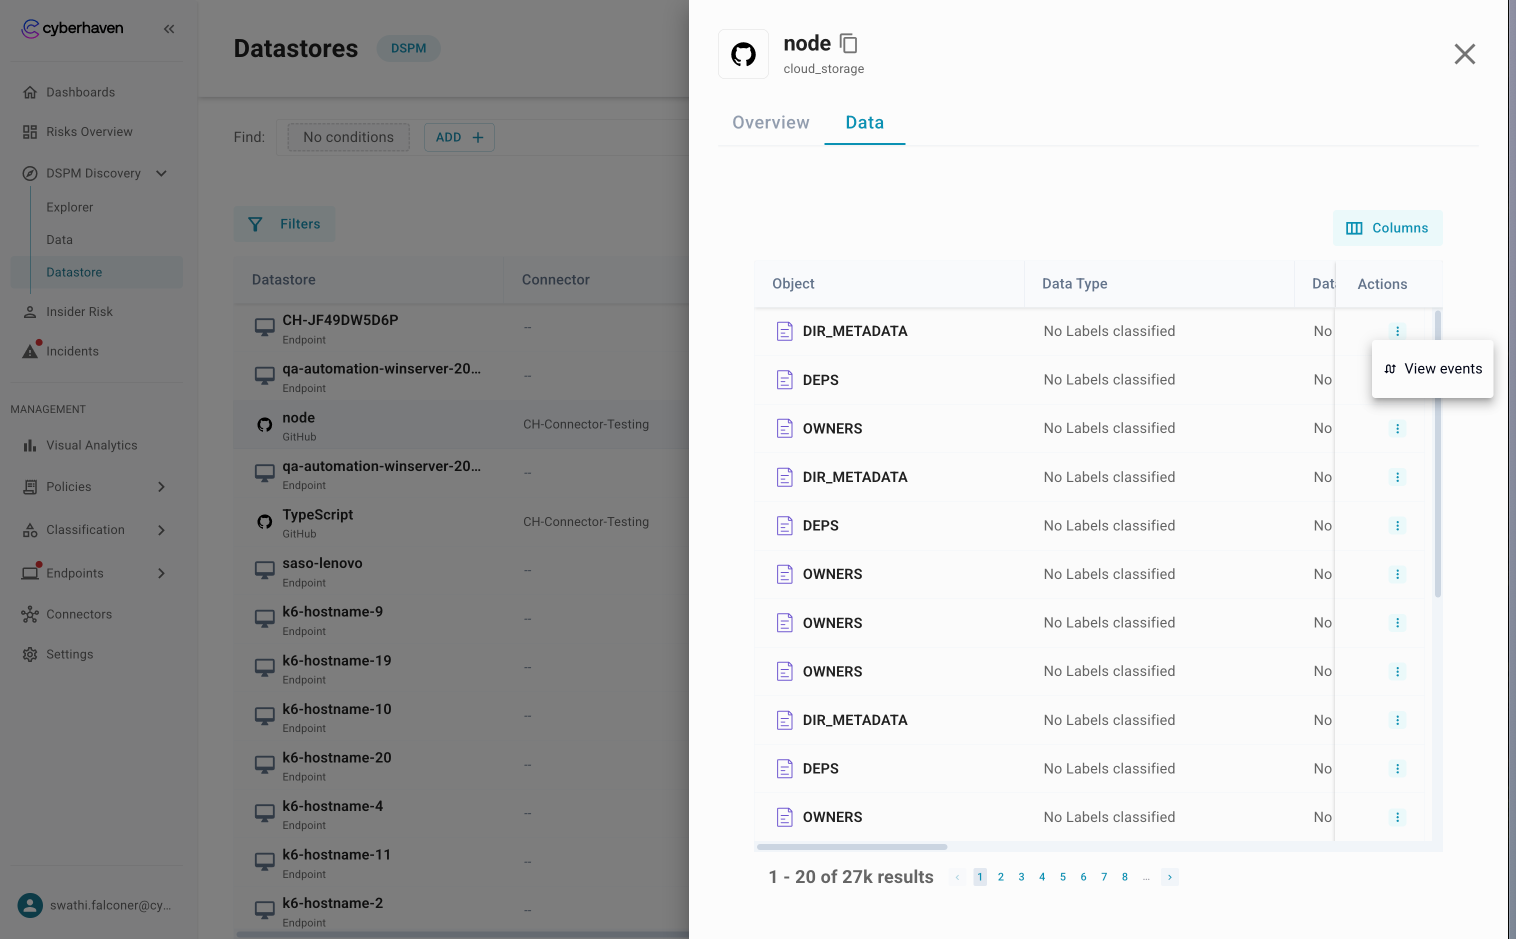Click the Incidents warning icon in sidebar
The width and height of the screenshot is (1516, 939).
point(30,351)
